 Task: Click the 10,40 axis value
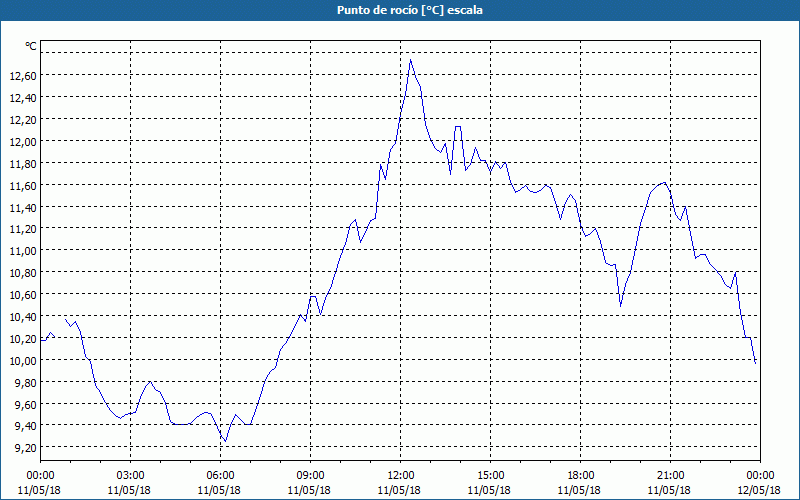(23, 316)
